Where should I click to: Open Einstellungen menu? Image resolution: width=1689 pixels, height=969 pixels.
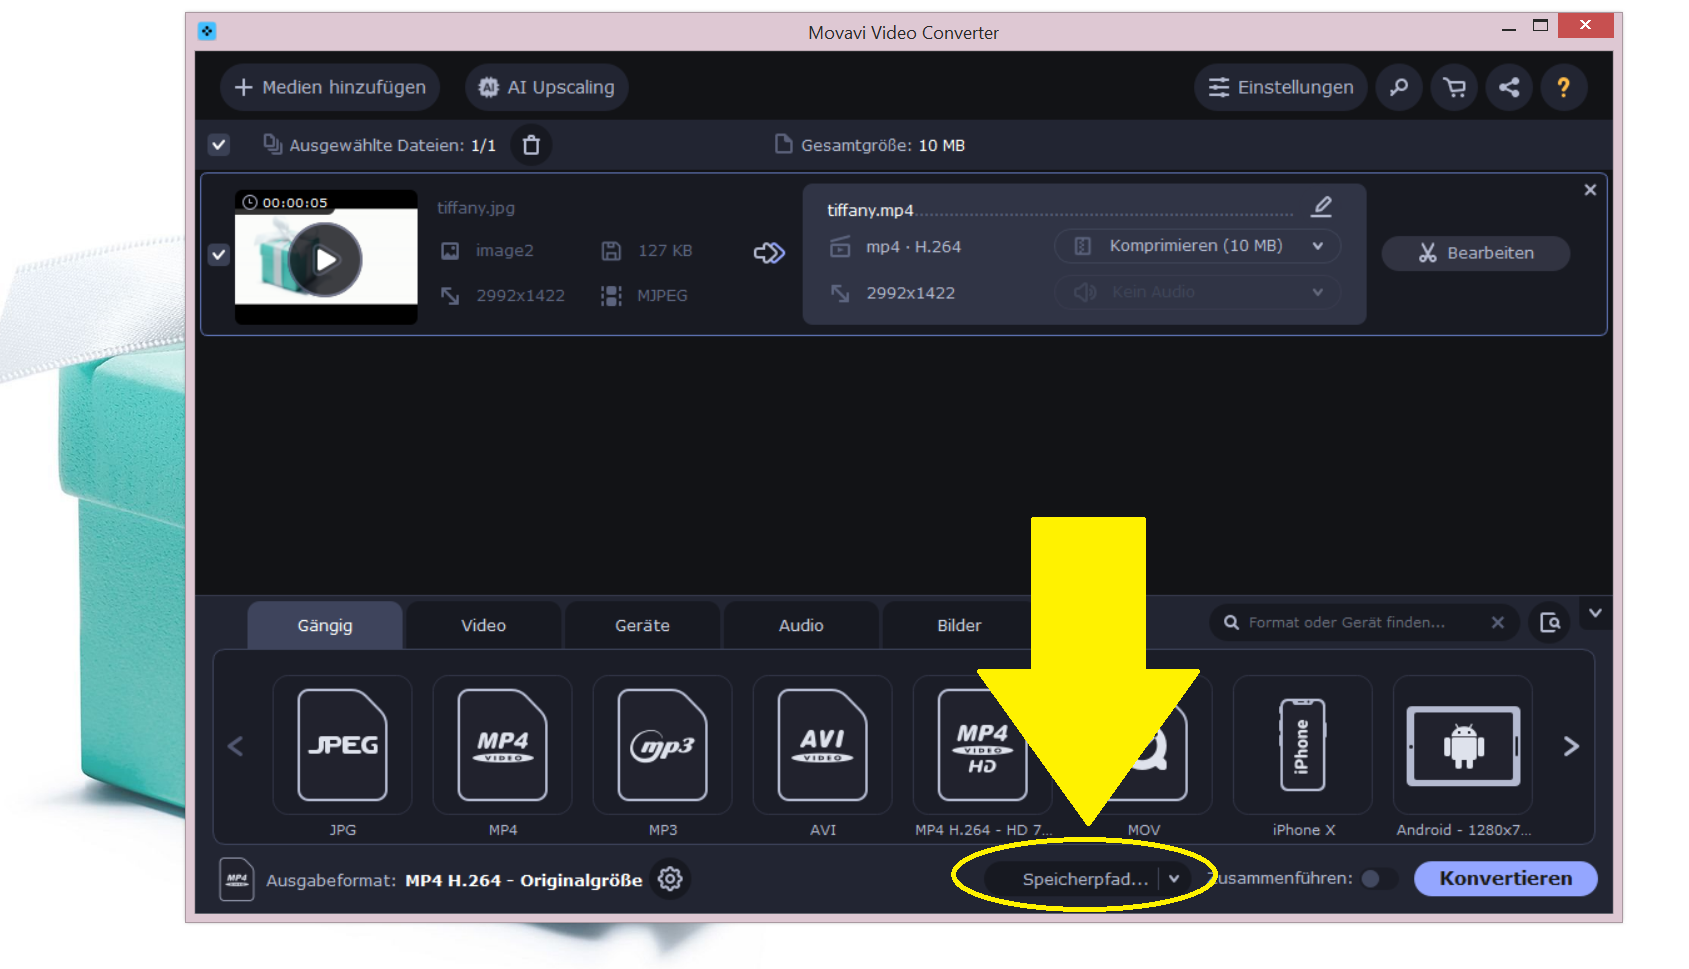point(1281,87)
